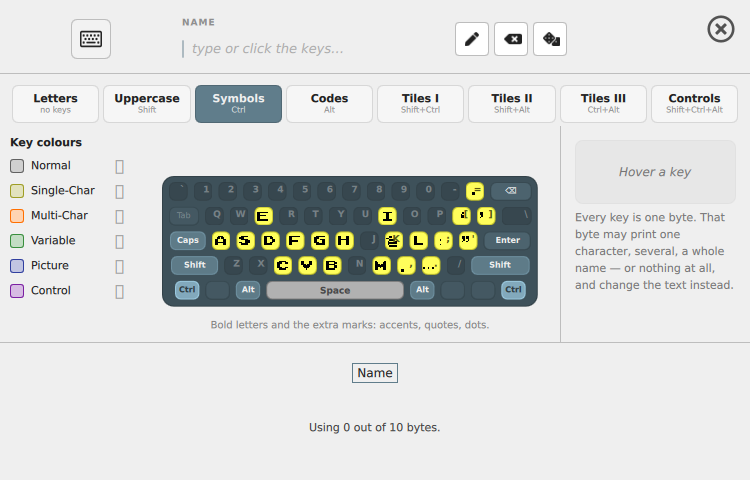Switch to the Letters tab
The height and width of the screenshot is (480, 750).
[55, 104]
